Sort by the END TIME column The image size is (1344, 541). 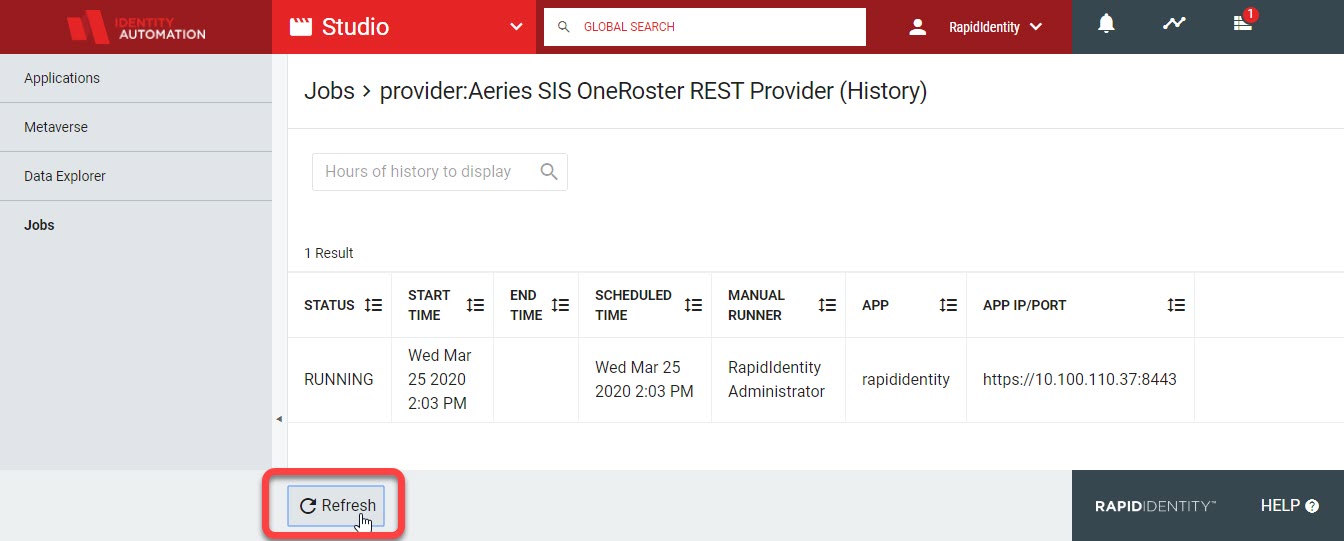[560, 305]
